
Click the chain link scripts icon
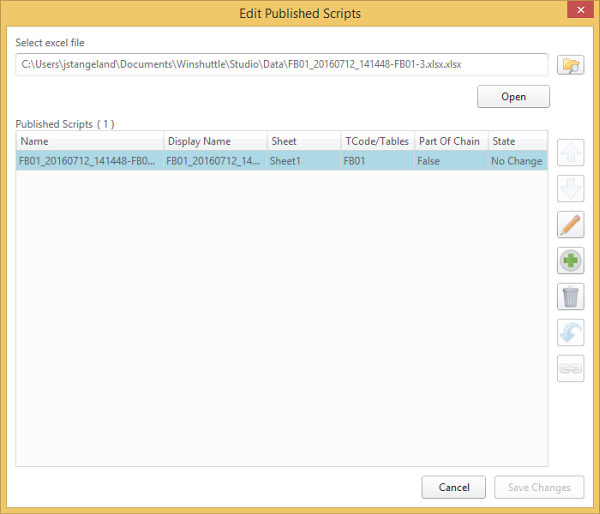point(570,369)
